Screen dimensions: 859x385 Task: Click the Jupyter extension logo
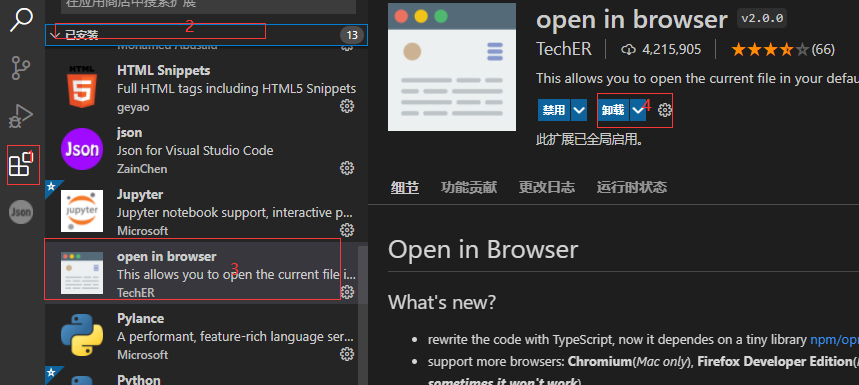(x=82, y=211)
